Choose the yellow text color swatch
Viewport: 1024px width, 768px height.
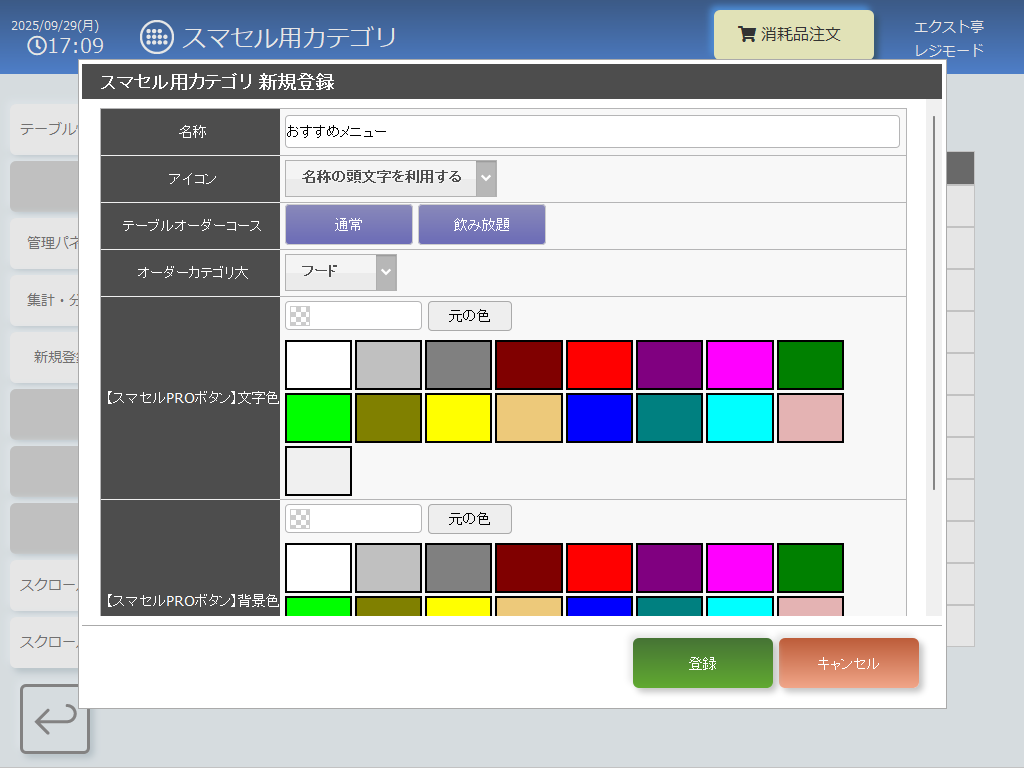click(459, 418)
